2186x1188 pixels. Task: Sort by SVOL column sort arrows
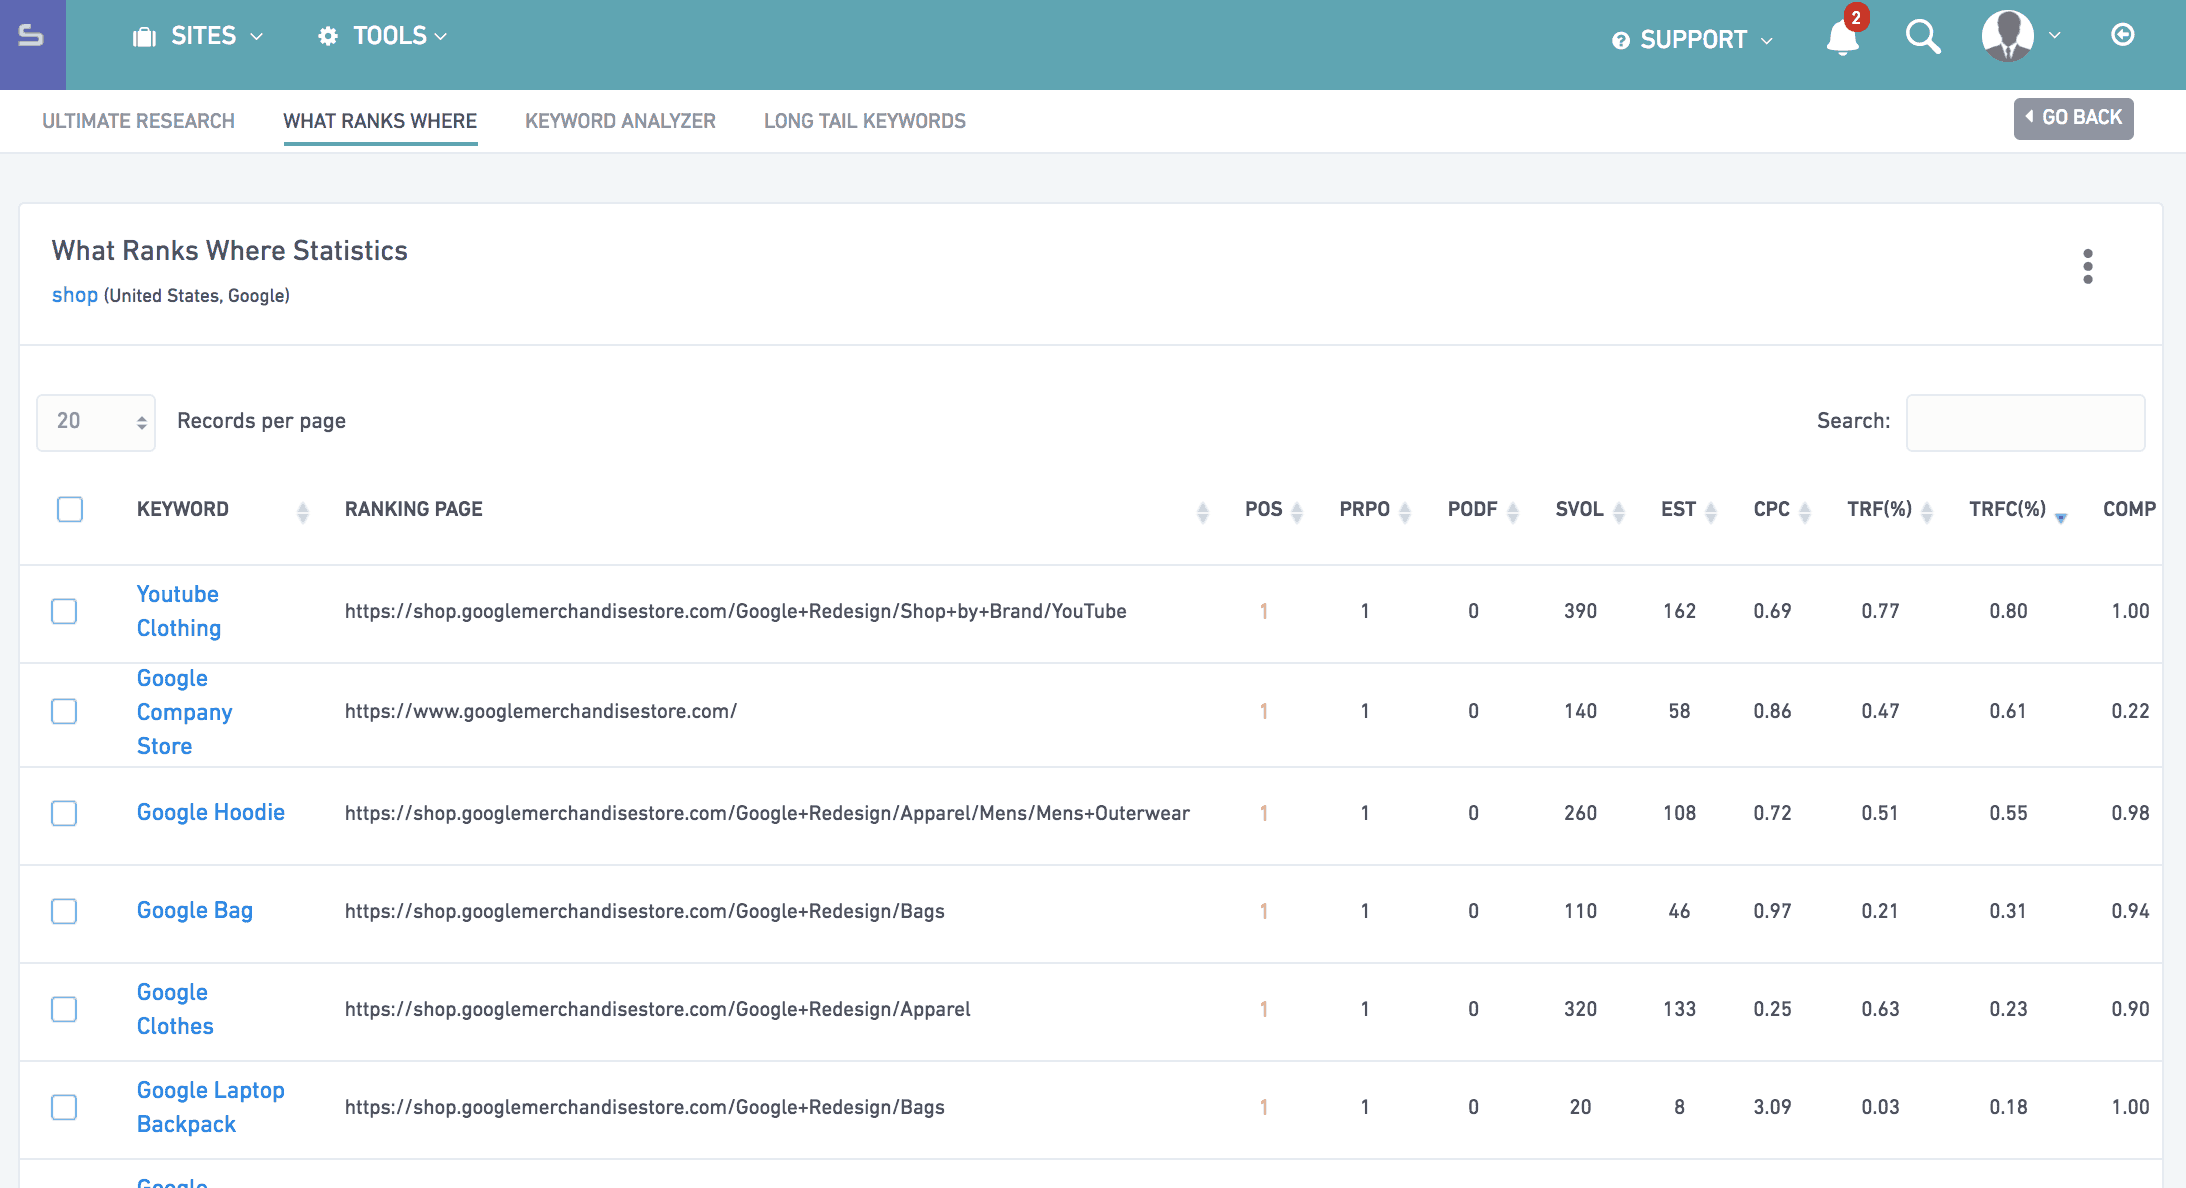tap(1619, 511)
